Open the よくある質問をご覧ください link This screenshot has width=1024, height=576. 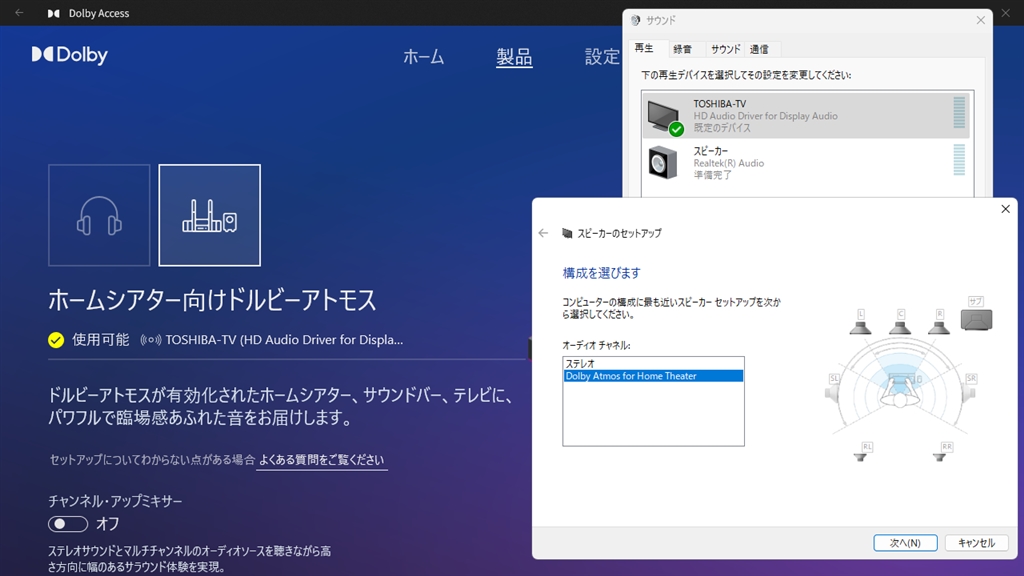[321, 460]
